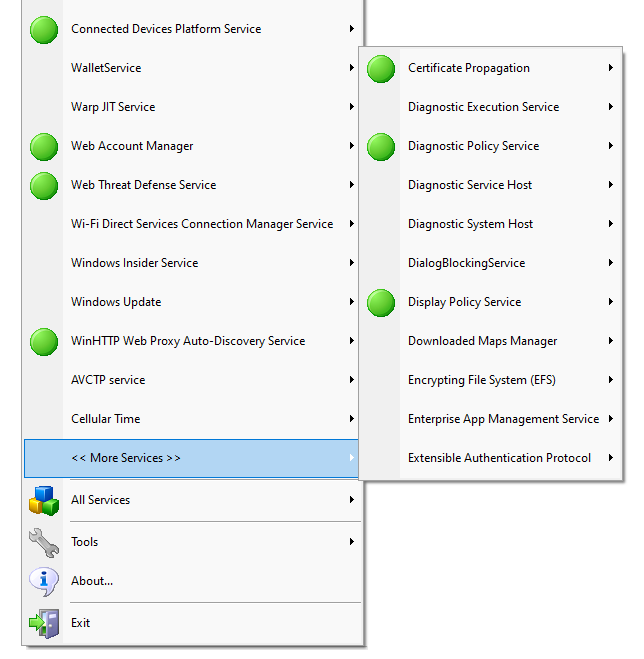This screenshot has height=659, width=644.
Task: Click Web Threat Defense Service label
Action: click(143, 185)
